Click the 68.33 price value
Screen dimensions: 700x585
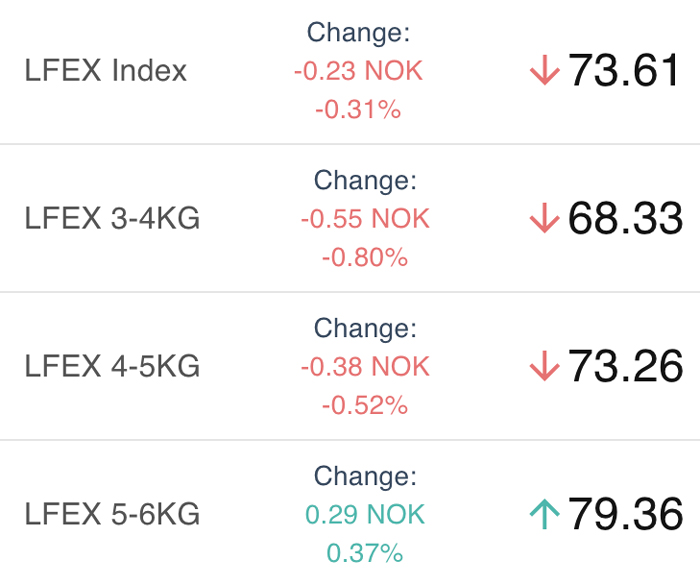(x=625, y=218)
